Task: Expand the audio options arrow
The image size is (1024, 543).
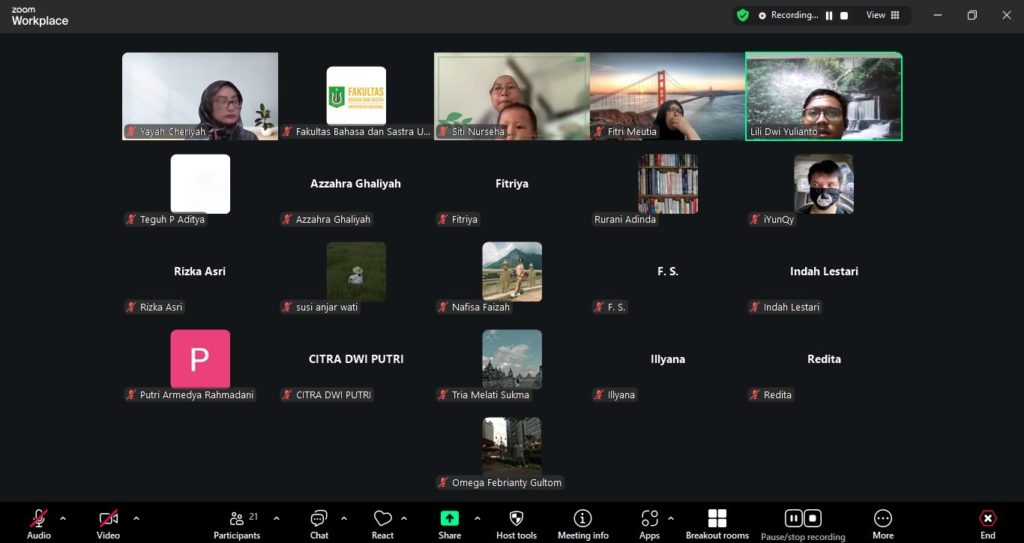Action: pos(63,518)
